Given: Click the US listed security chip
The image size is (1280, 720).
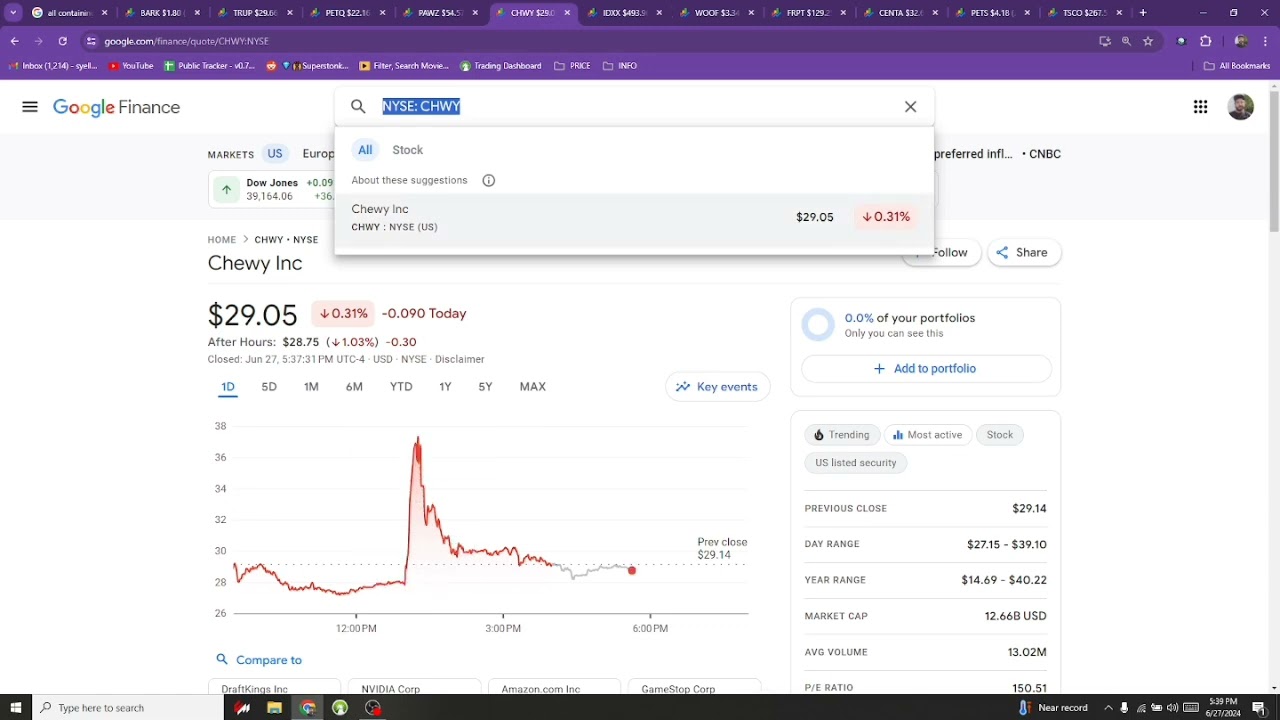Looking at the screenshot, I should pos(856,463).
